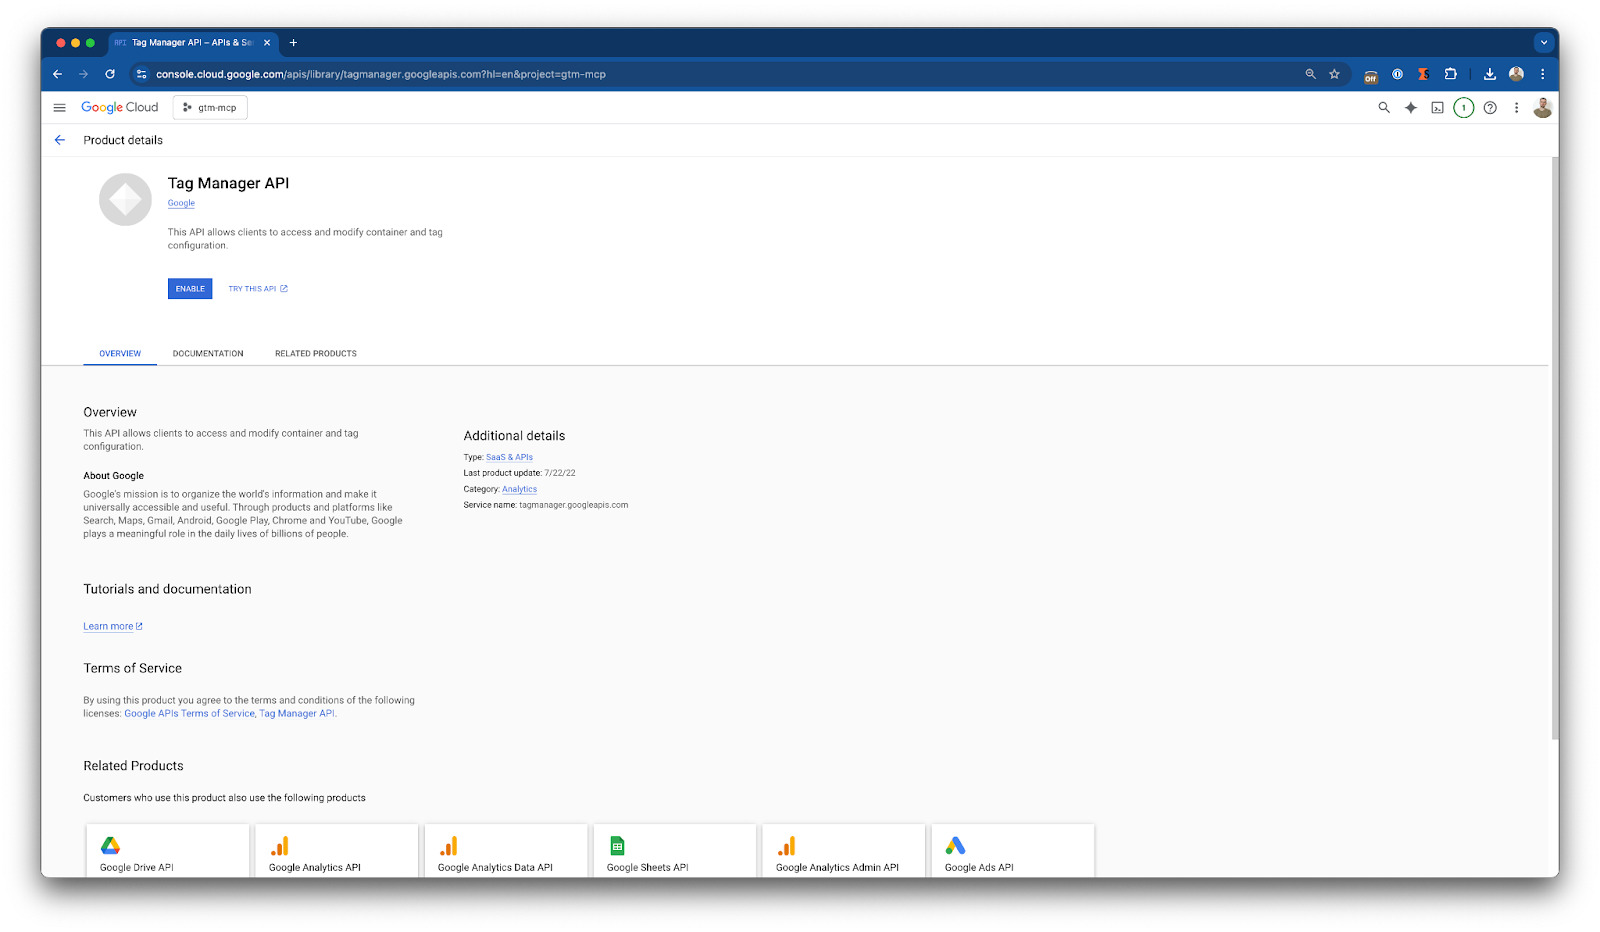Click the 'Terms of Service' heading
Image resolution: width=1600 pixels, height=932 pixels.
pos(132,669)
